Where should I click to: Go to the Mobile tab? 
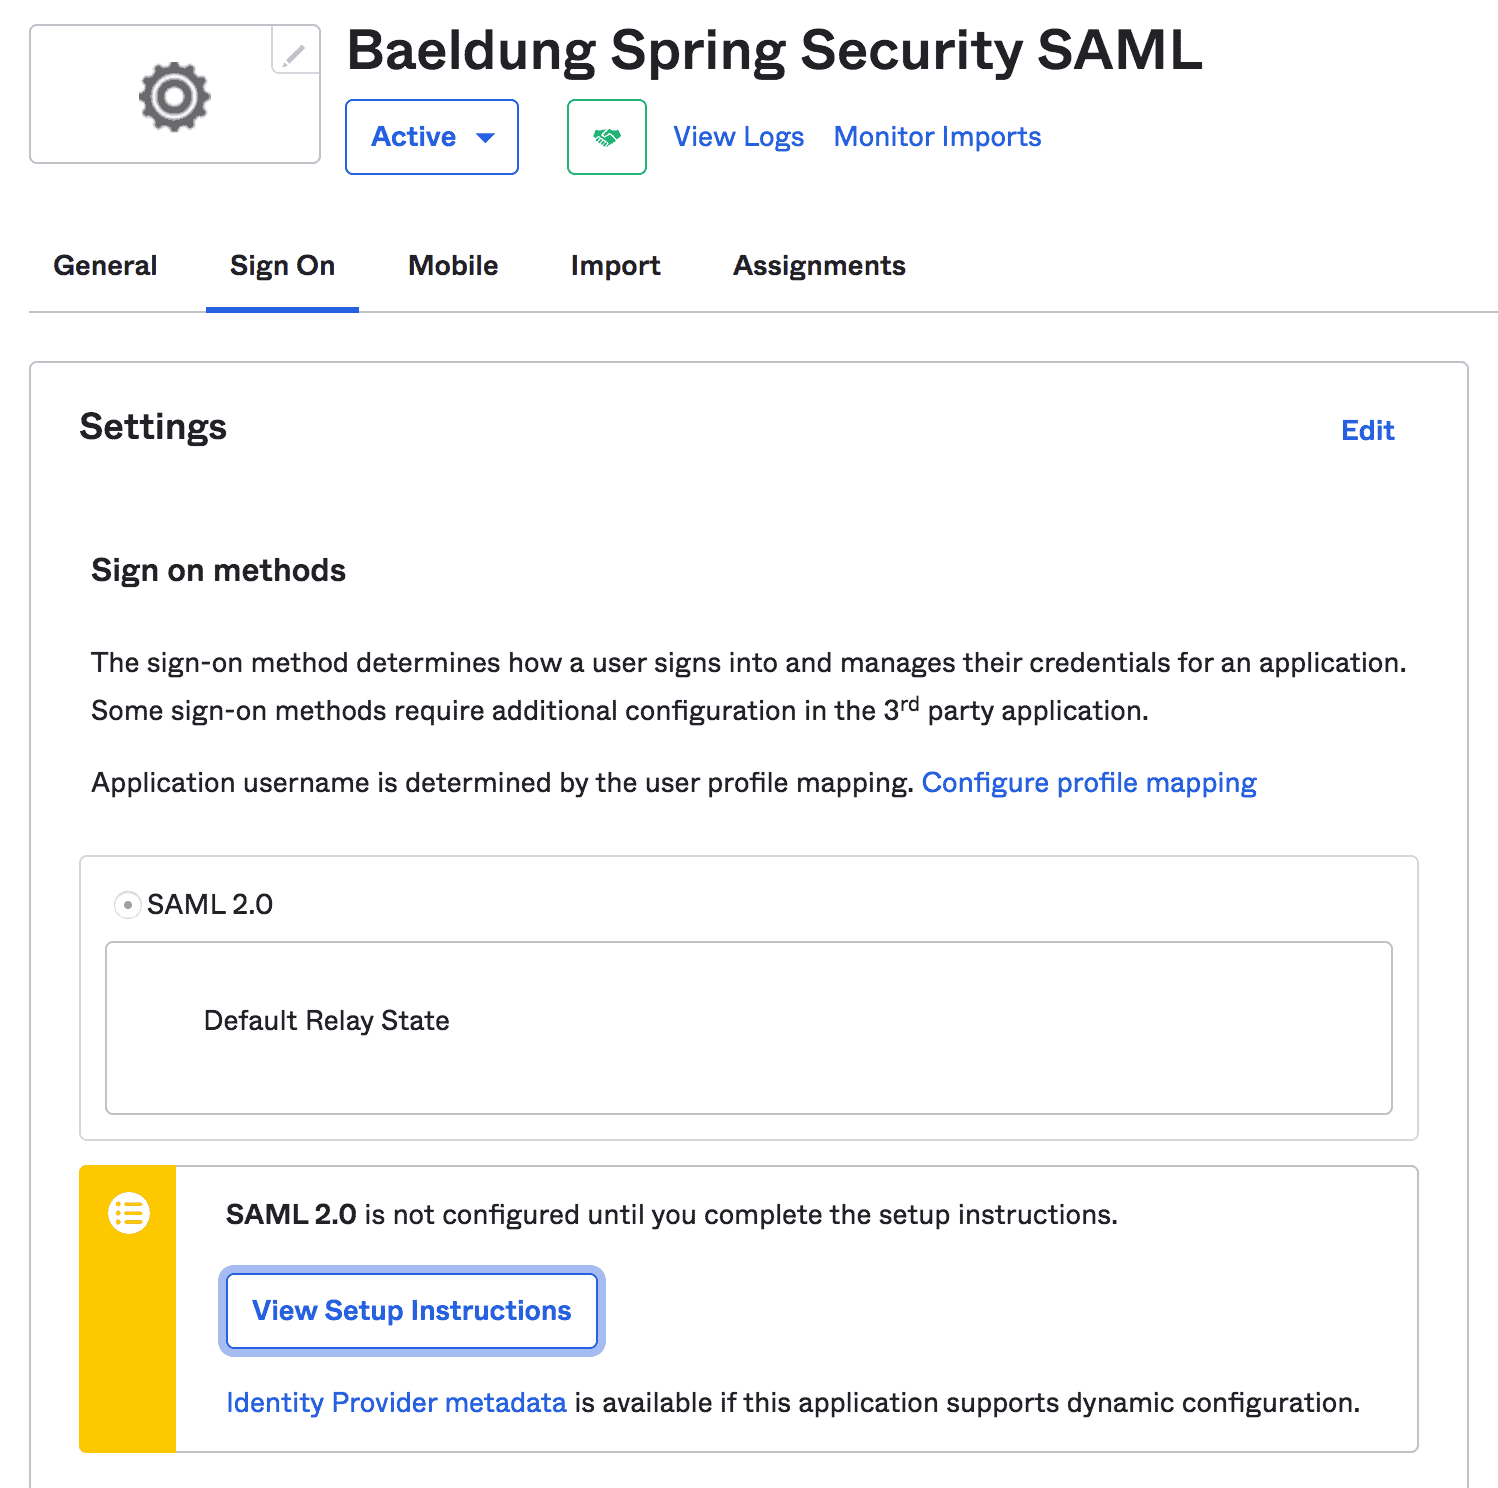pyautogui.click(x=453, y=266)
